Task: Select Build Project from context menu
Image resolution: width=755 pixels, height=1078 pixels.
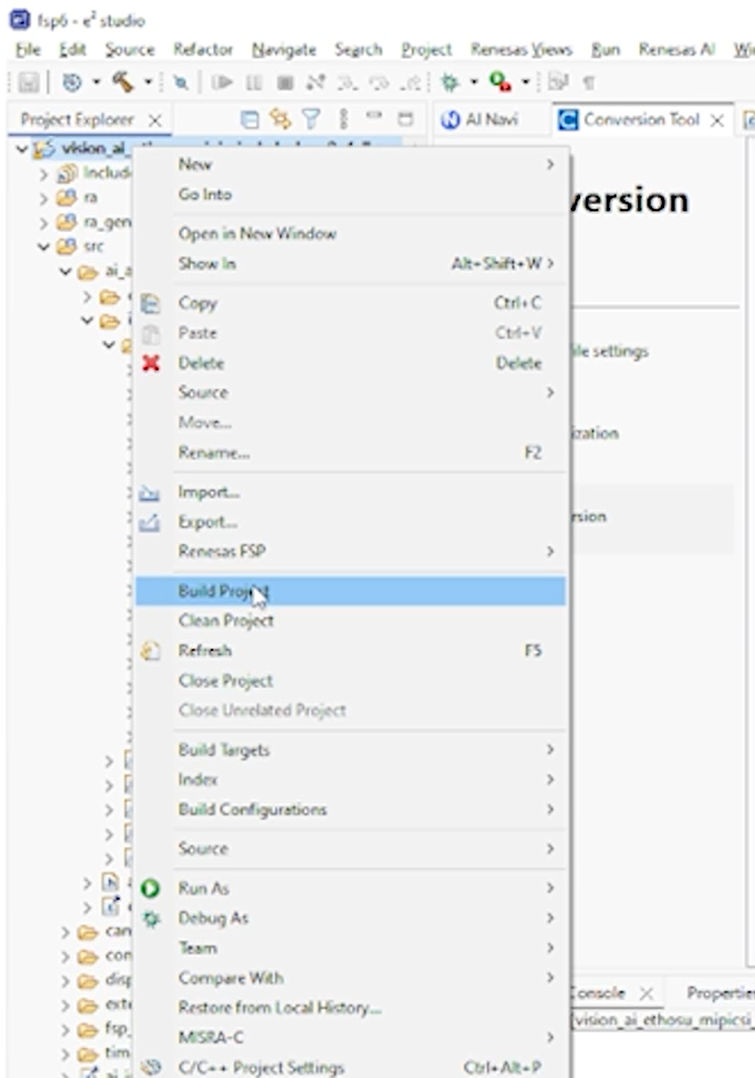Action: (x=223, y=591)
